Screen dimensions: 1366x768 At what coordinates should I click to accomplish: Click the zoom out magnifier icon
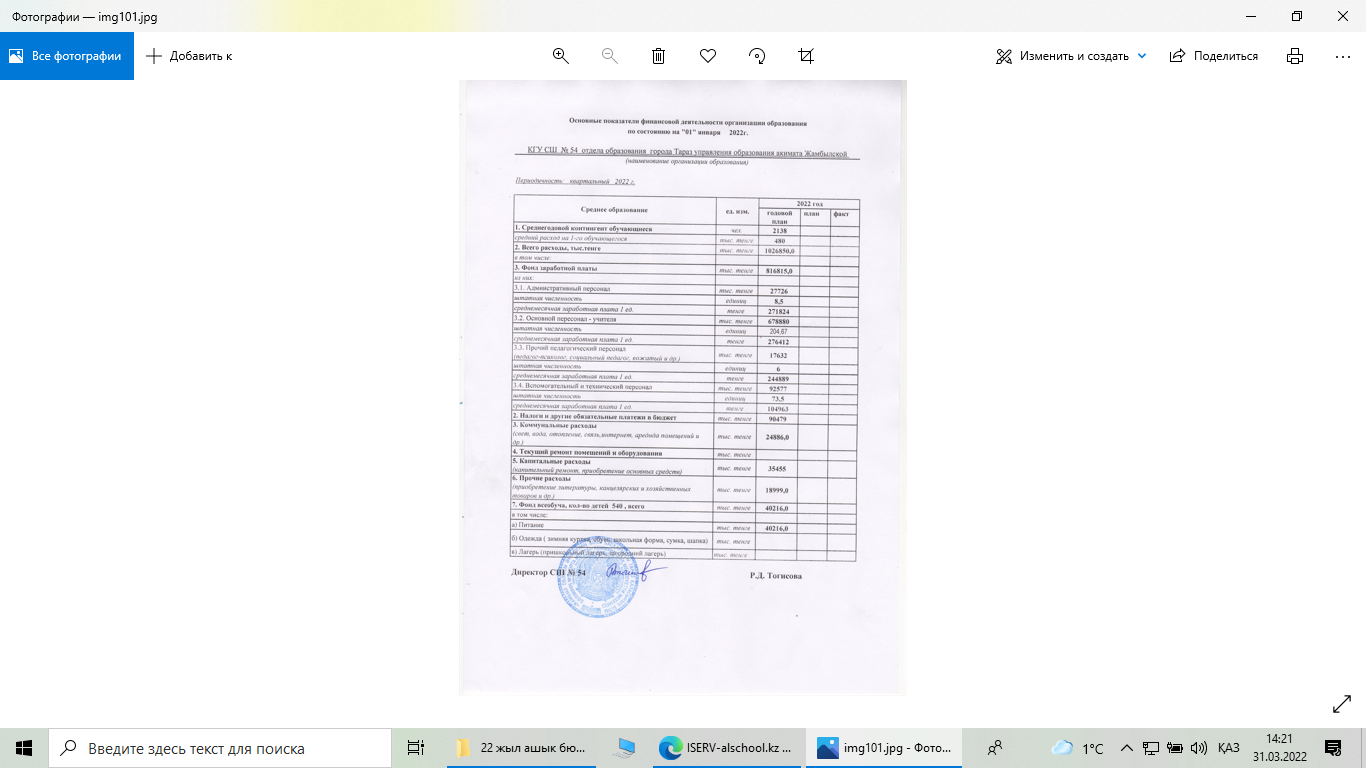[x=609, y=56]
